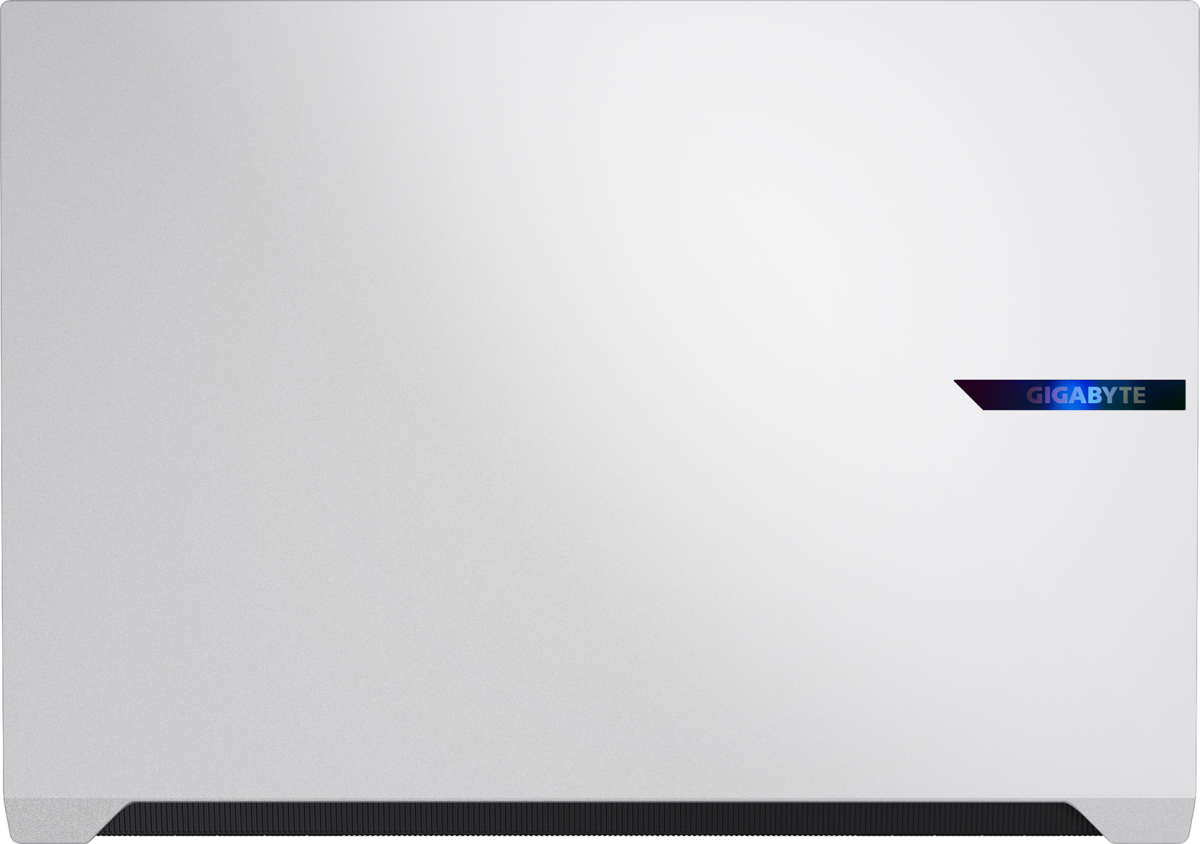Click the top-left rounded corner of the lid
This screenshot has height=844, width=1200.
coord(10,10)
